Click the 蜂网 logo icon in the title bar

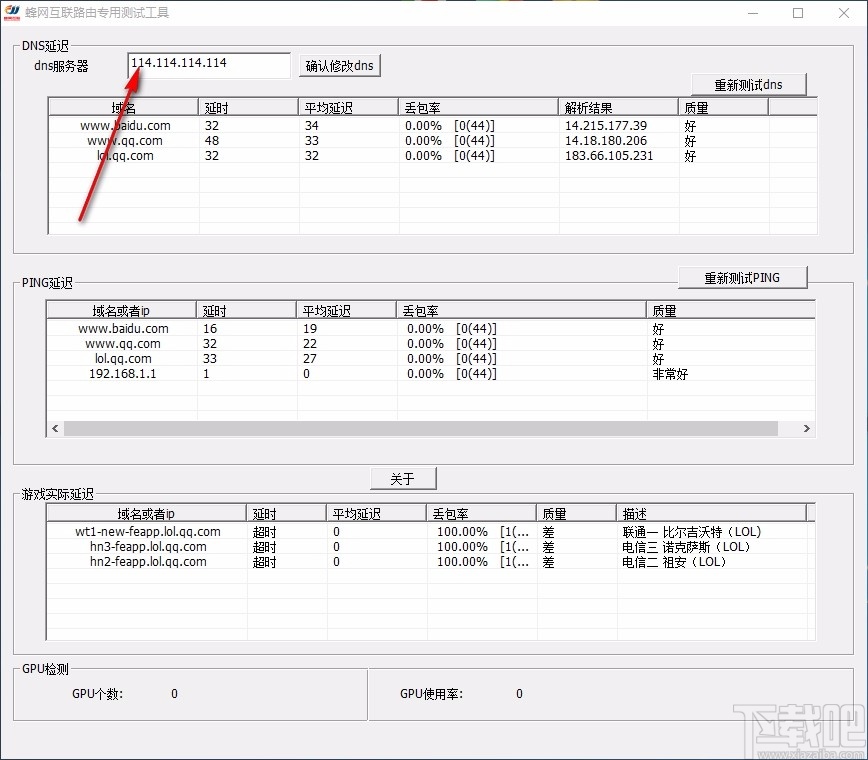pyautogui.click(x=14, y=12)
